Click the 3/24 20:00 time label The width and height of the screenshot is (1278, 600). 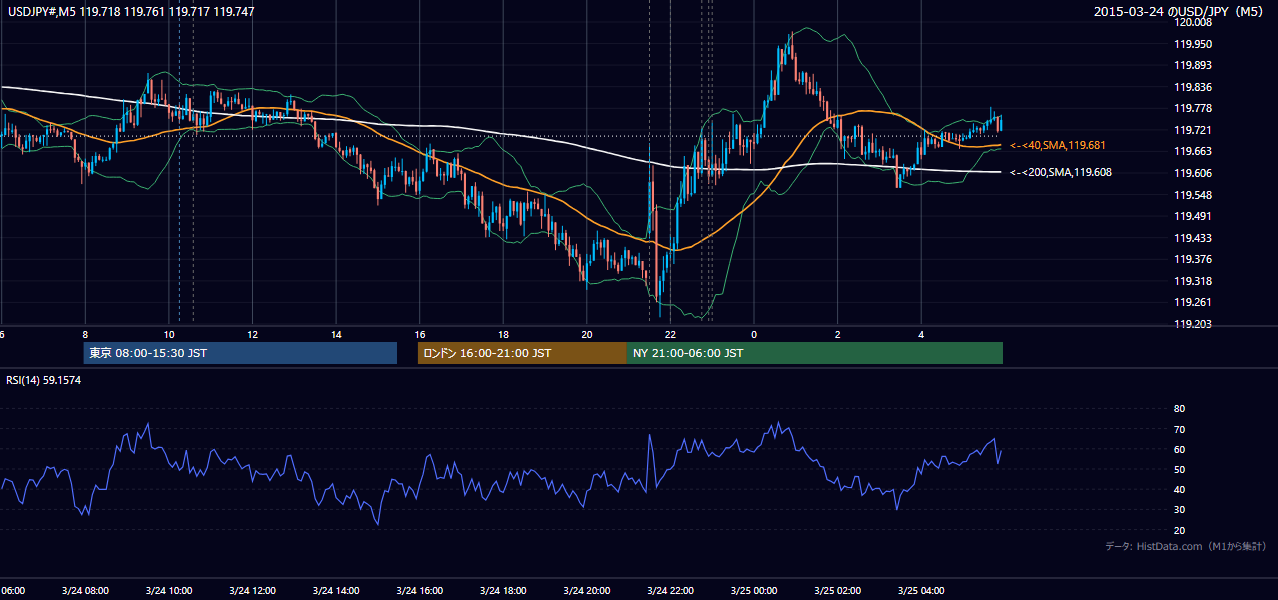coord(587,591)
